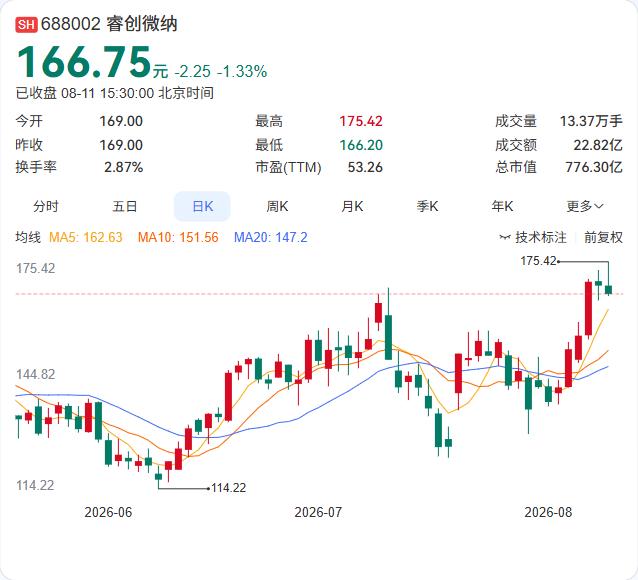
Task: Click the 114.22 y-axis price label
Action: (x=35, y=485)
